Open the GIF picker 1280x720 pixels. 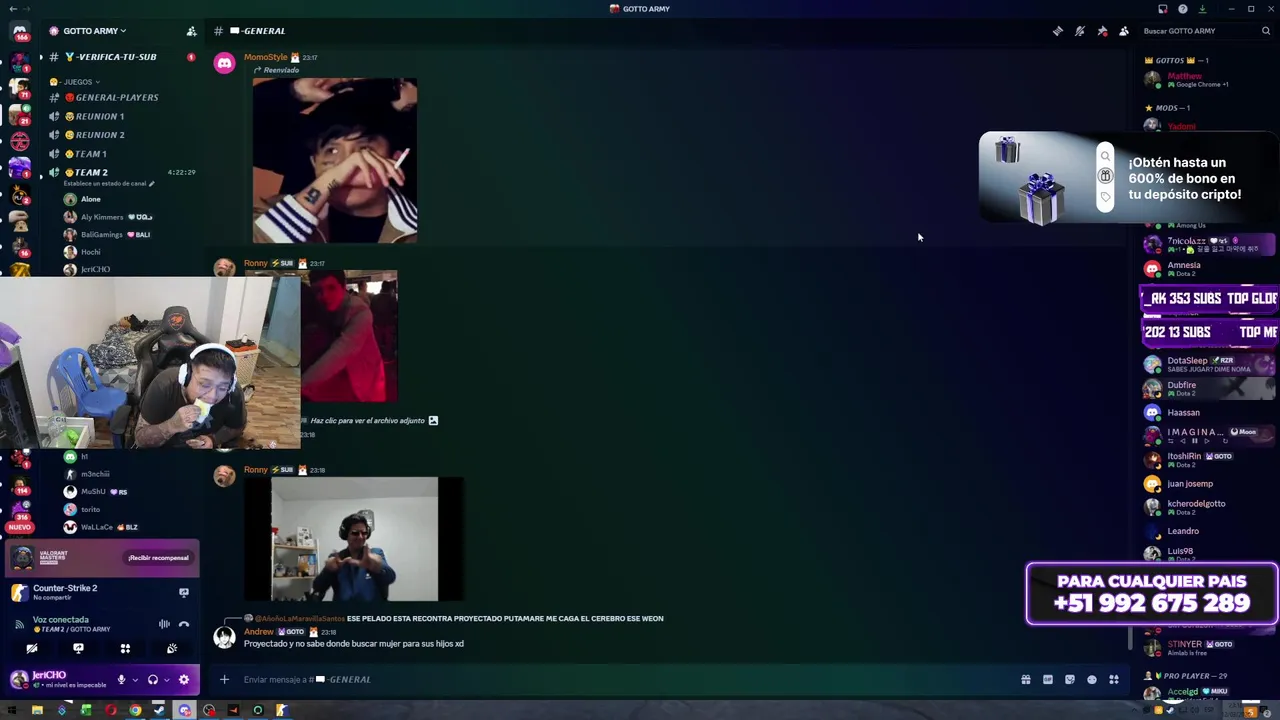tap(1047, 680)
